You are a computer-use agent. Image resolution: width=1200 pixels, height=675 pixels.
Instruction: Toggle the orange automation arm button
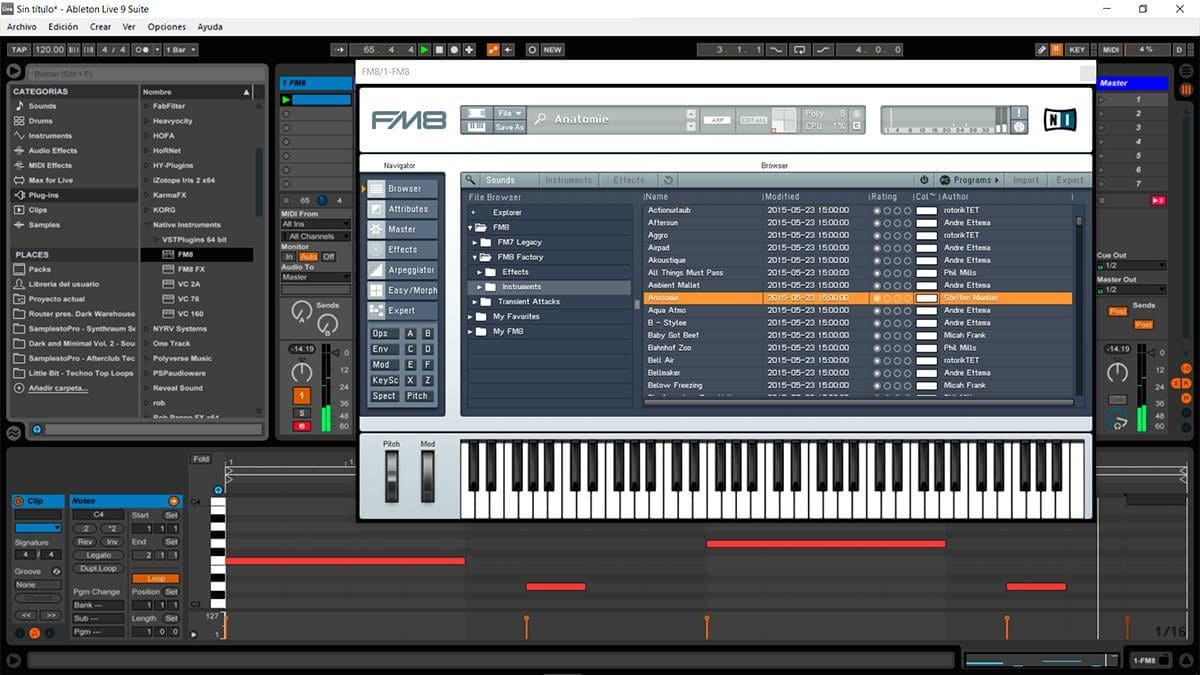[493, 49]
